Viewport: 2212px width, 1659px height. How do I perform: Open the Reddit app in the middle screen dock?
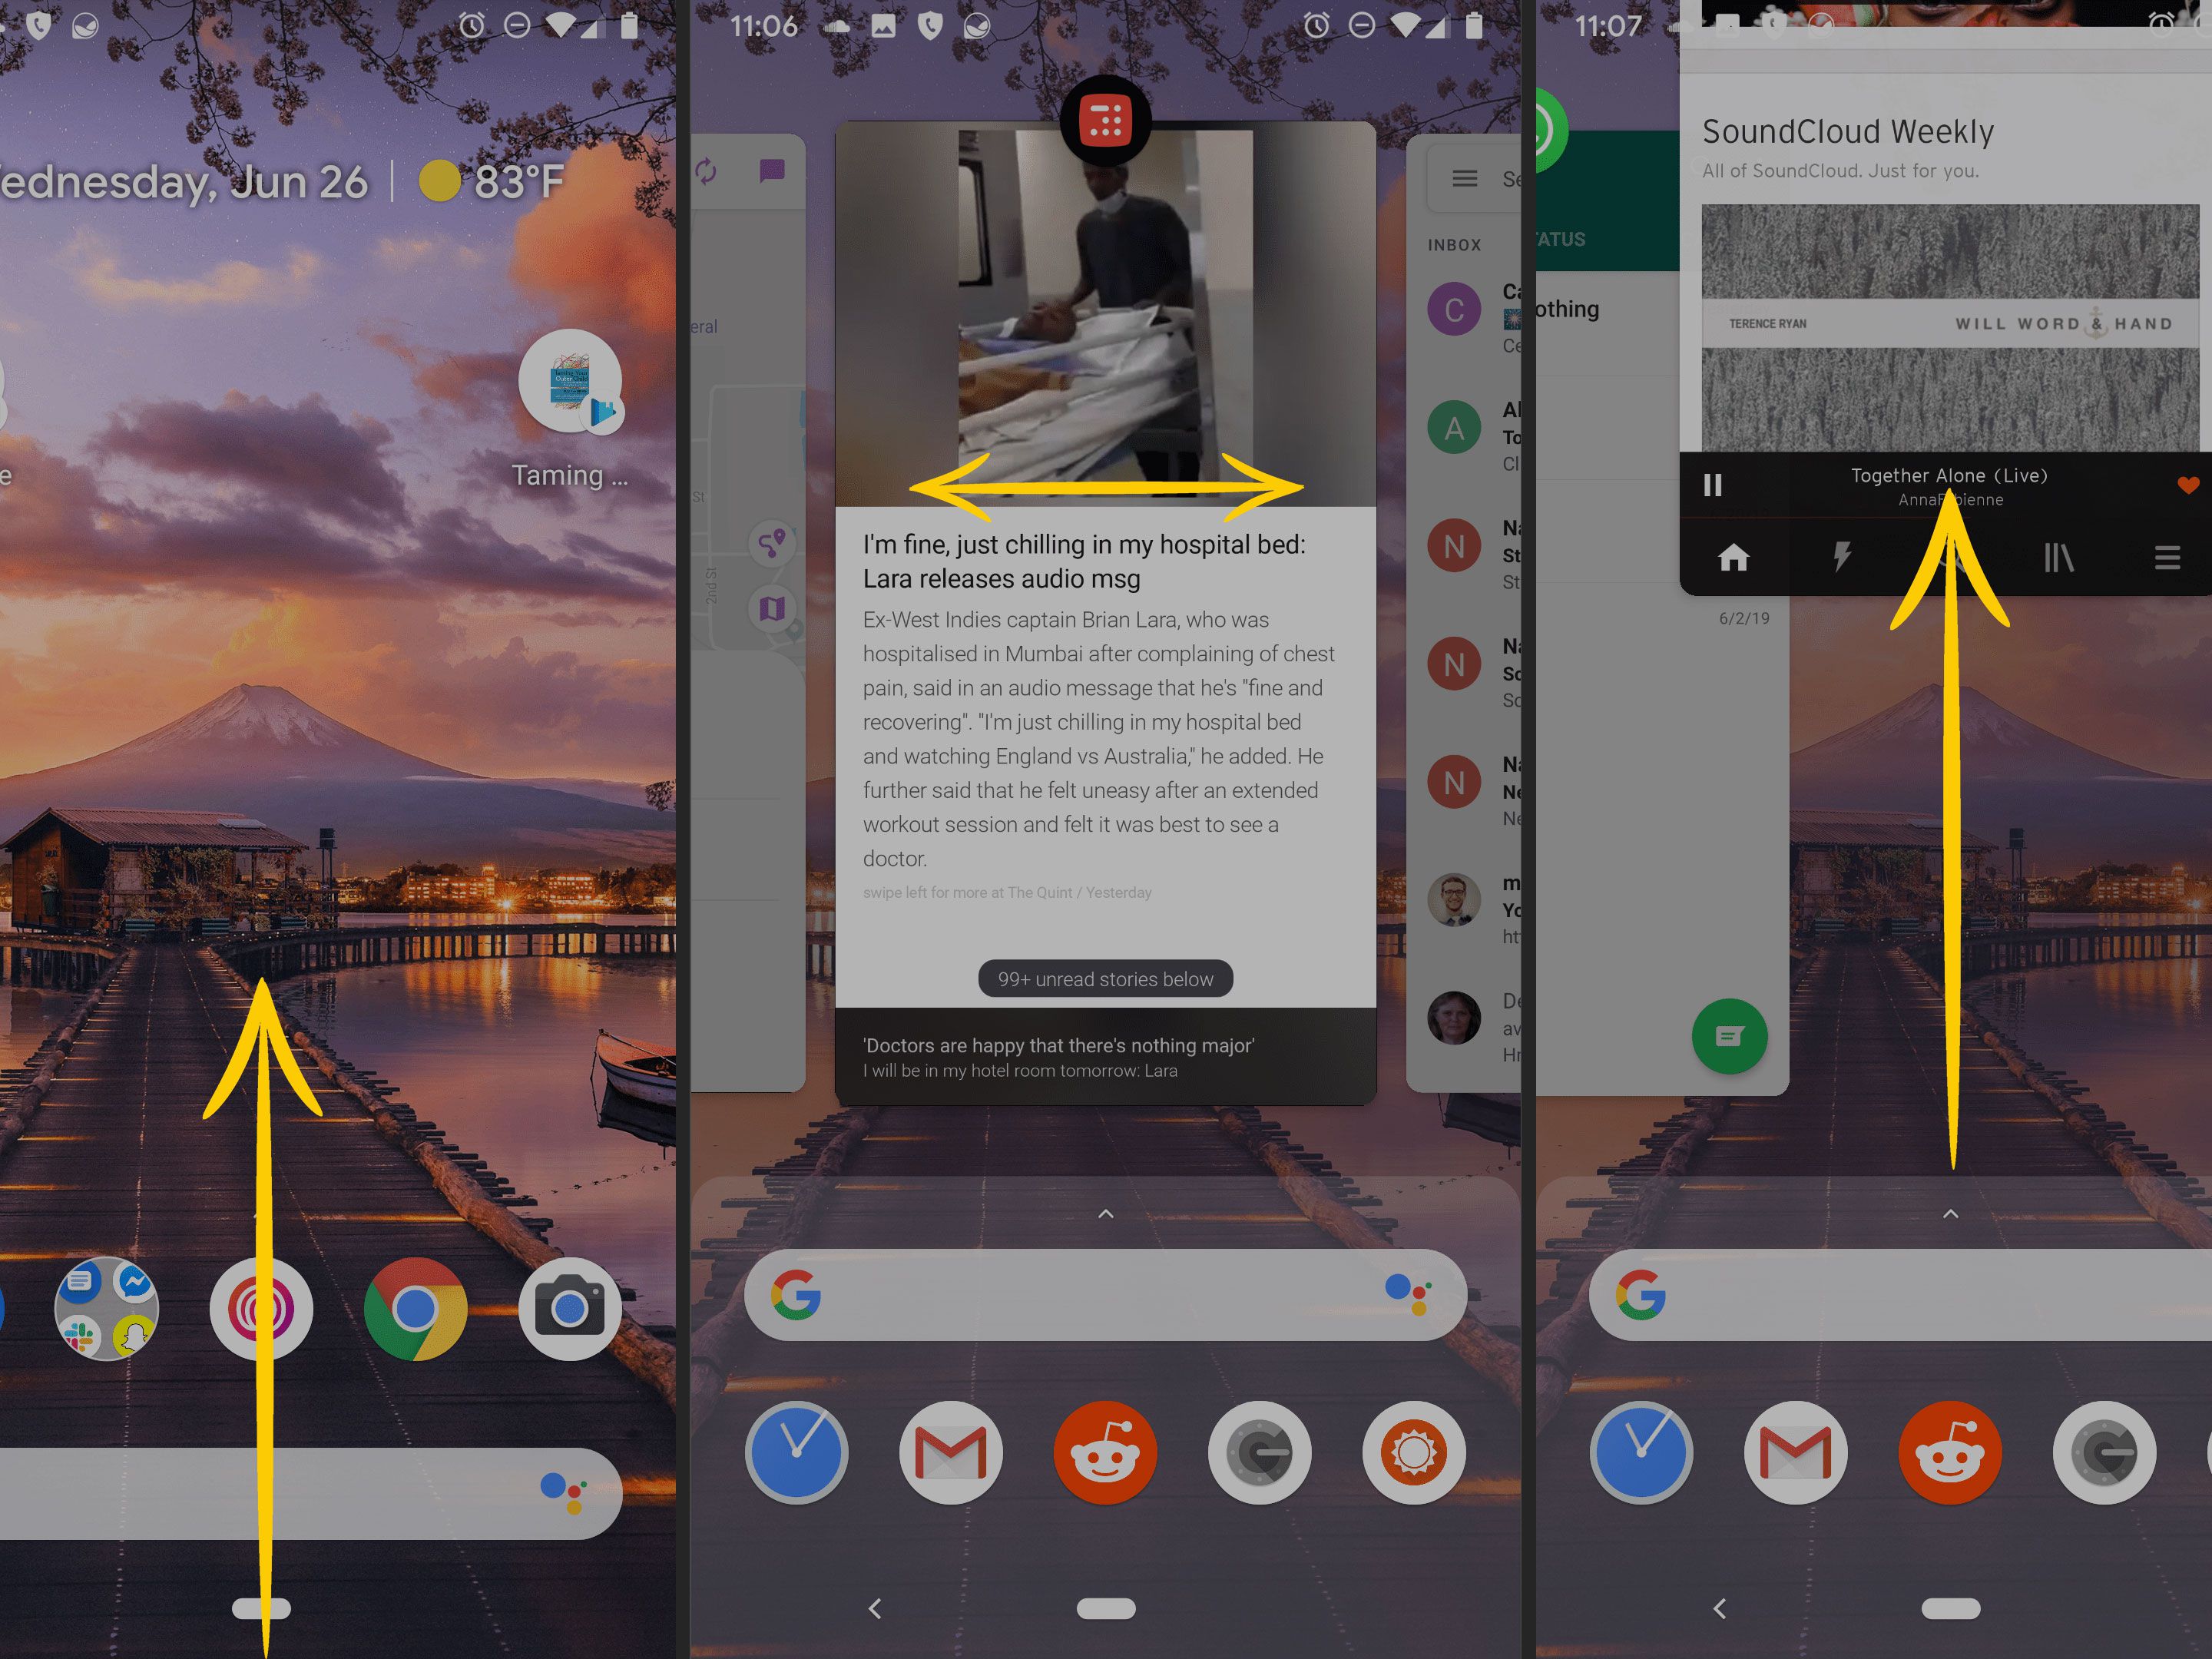pos(1105,1453)
